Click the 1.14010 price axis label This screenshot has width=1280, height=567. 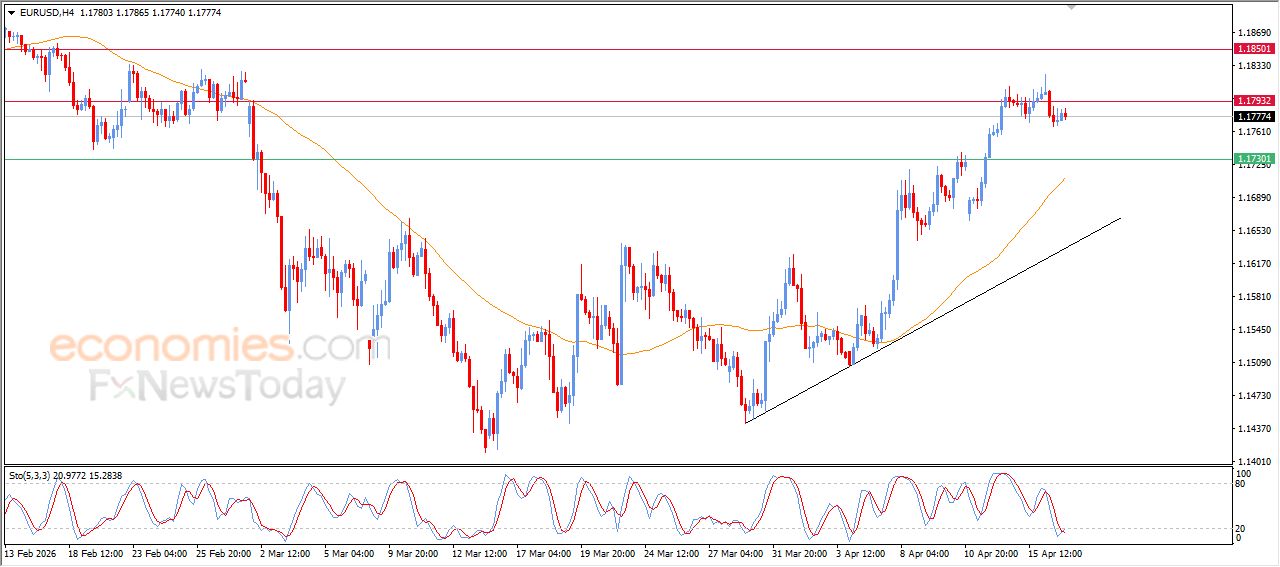[x=1254, y=462]
